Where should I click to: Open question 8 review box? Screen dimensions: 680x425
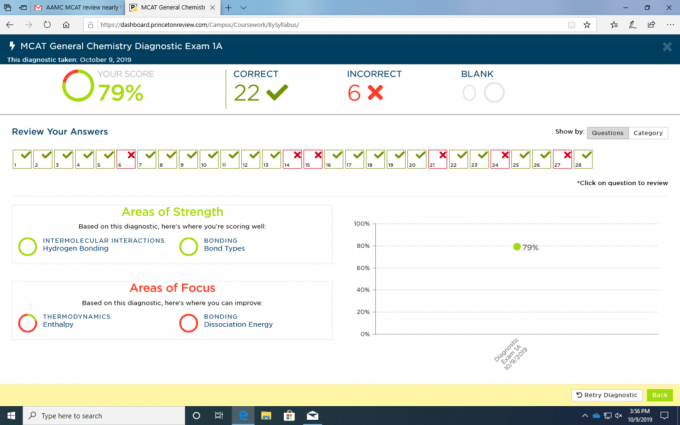click(x=168, y=159)
